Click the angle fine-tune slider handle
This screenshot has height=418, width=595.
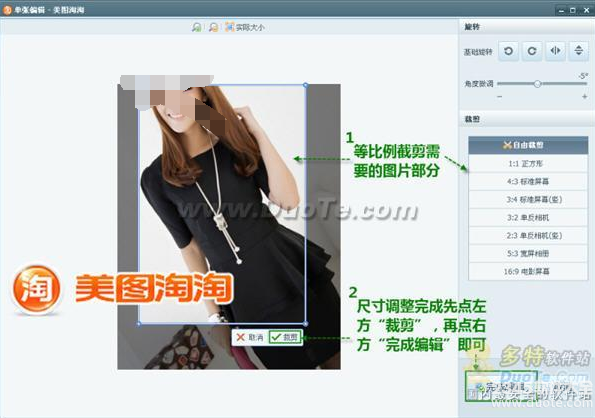tap(537, 84)
